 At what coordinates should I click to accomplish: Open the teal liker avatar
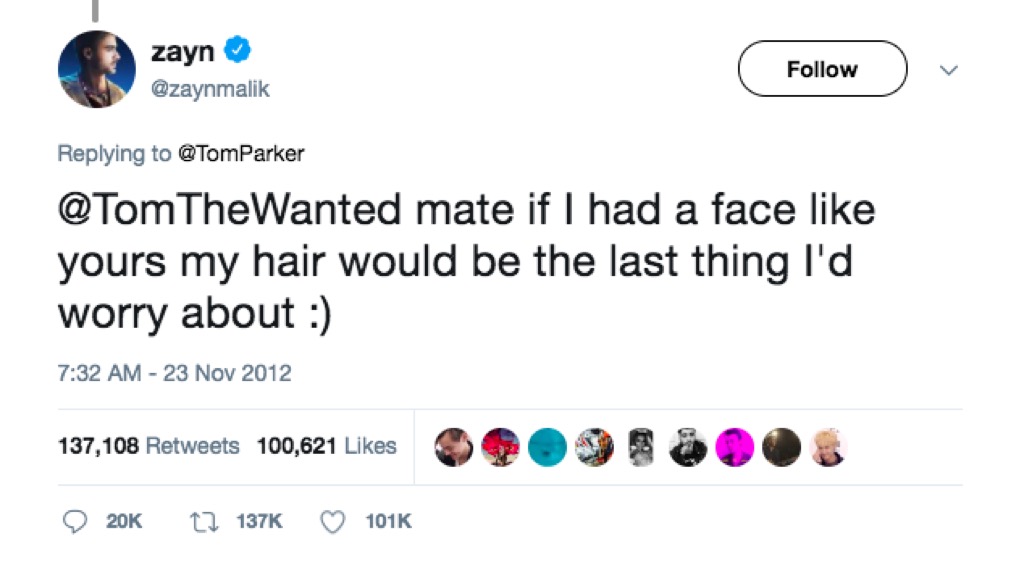tap(547, 447)
